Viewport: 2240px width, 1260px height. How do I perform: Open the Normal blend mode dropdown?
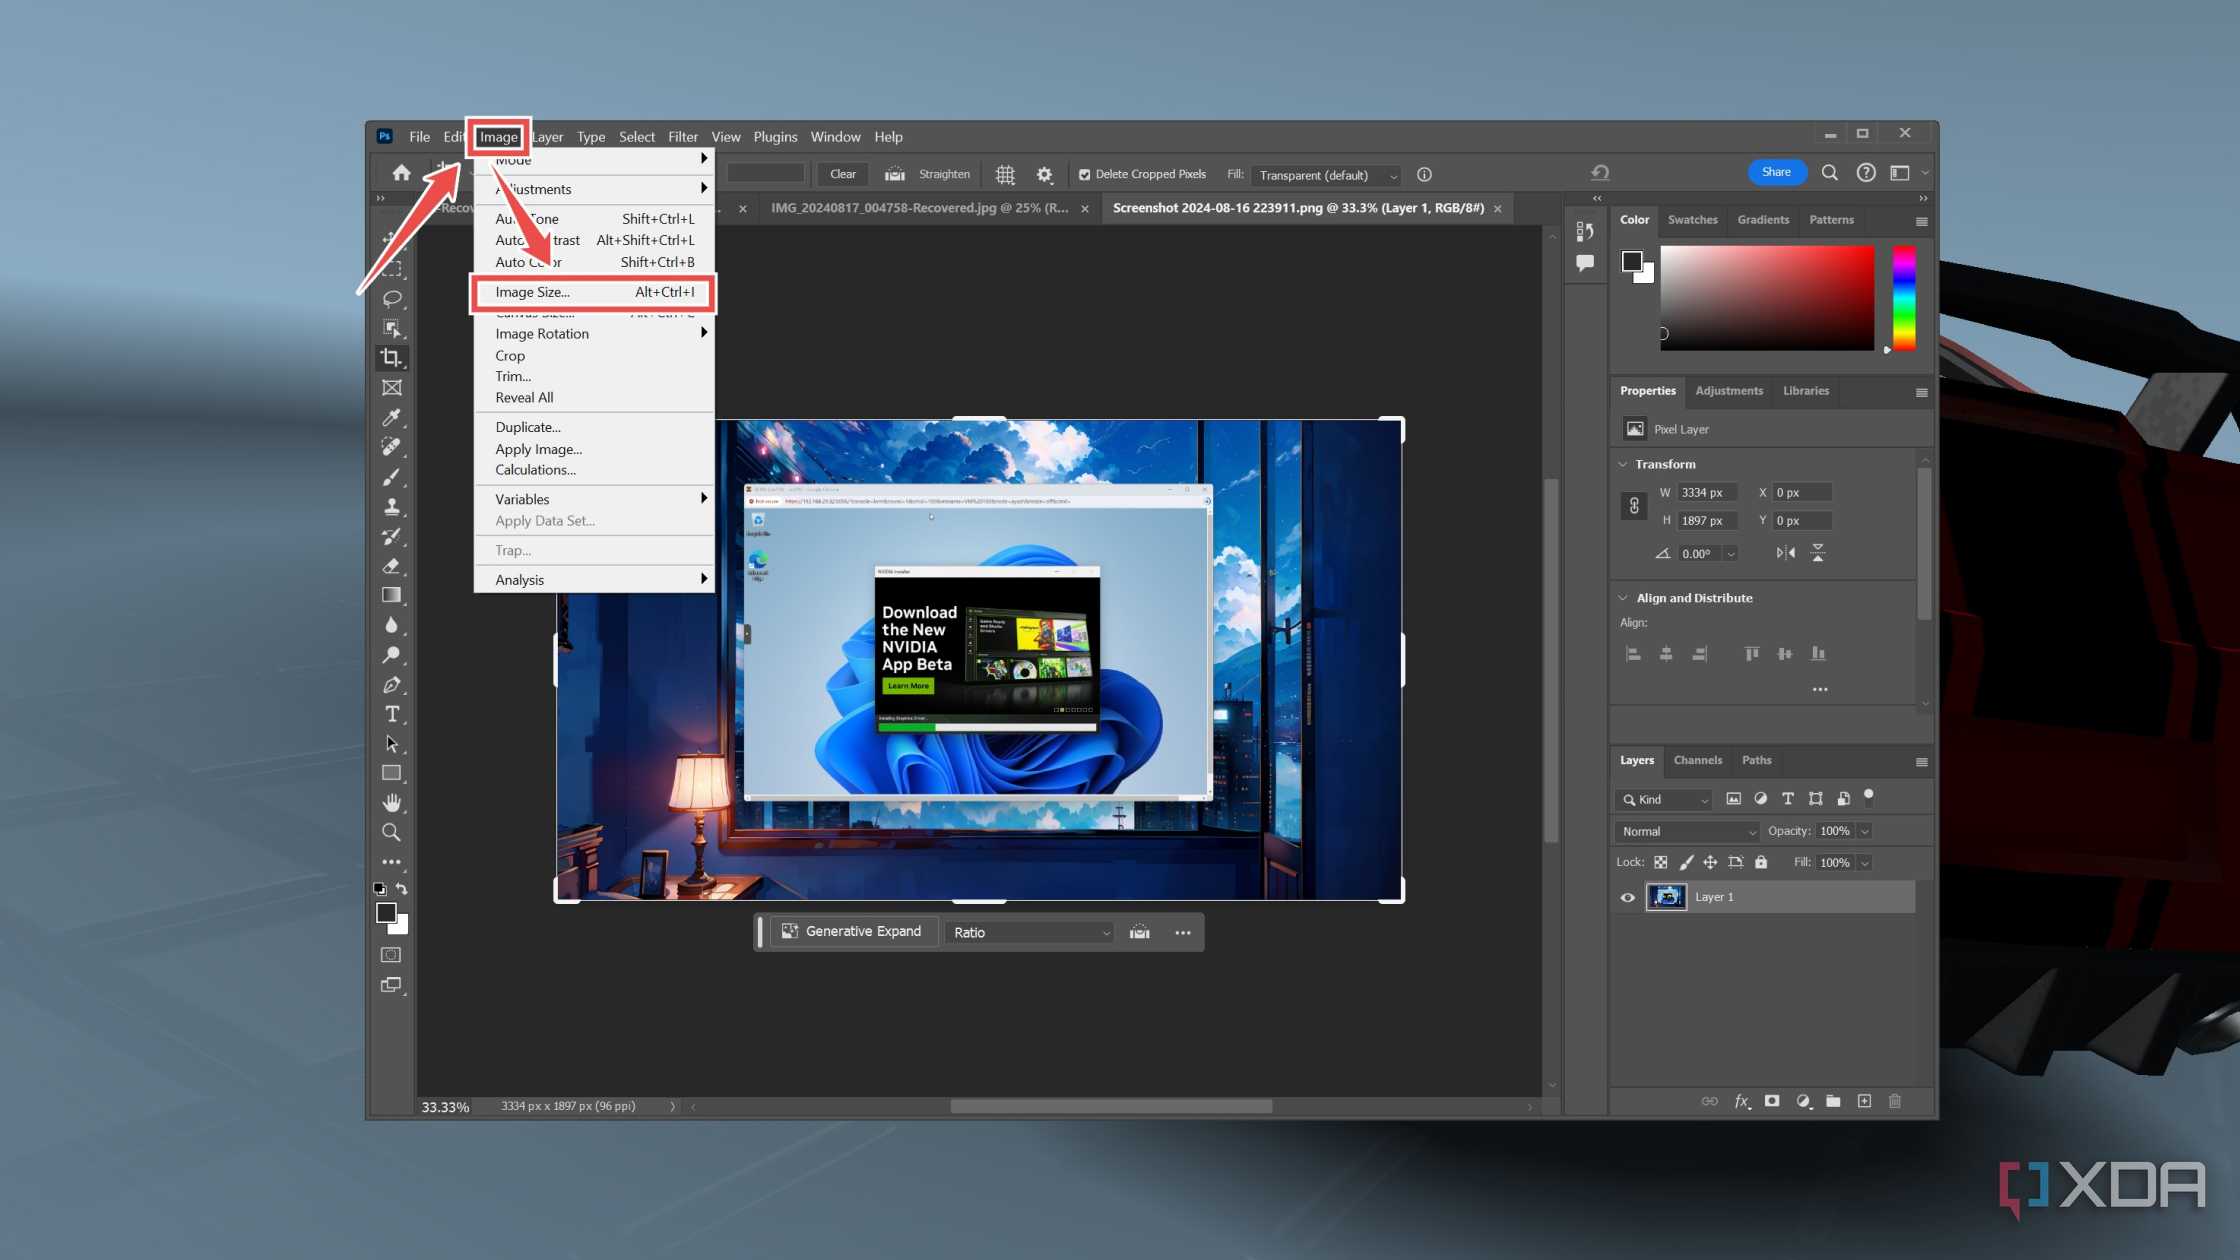[x=1688, y=831]
